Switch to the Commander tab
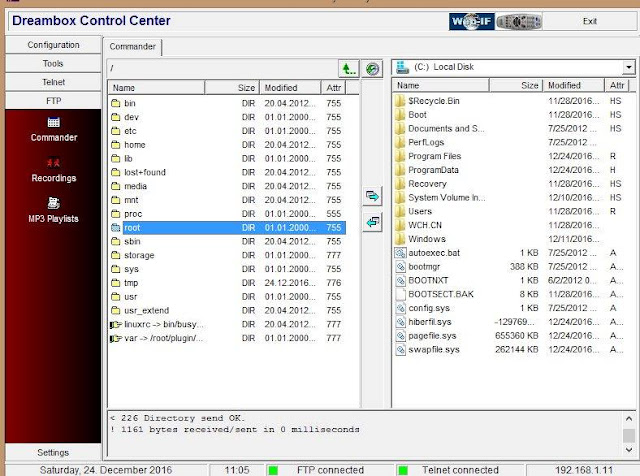The image size is (640, 476). coord(133,47)
